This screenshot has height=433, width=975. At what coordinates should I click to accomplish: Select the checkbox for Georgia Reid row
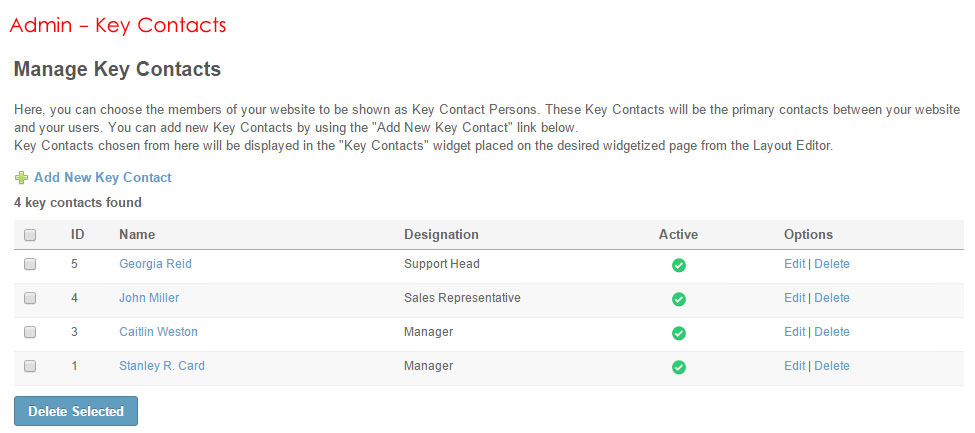click(30, 264)
